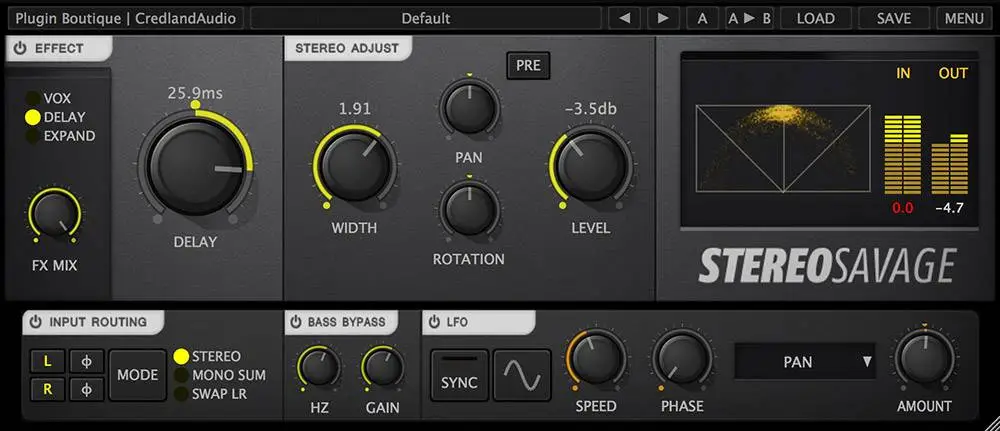Toggle the LFO section power icon
The height and width of the screenshot is (431, 1000).
coord(434,322)
